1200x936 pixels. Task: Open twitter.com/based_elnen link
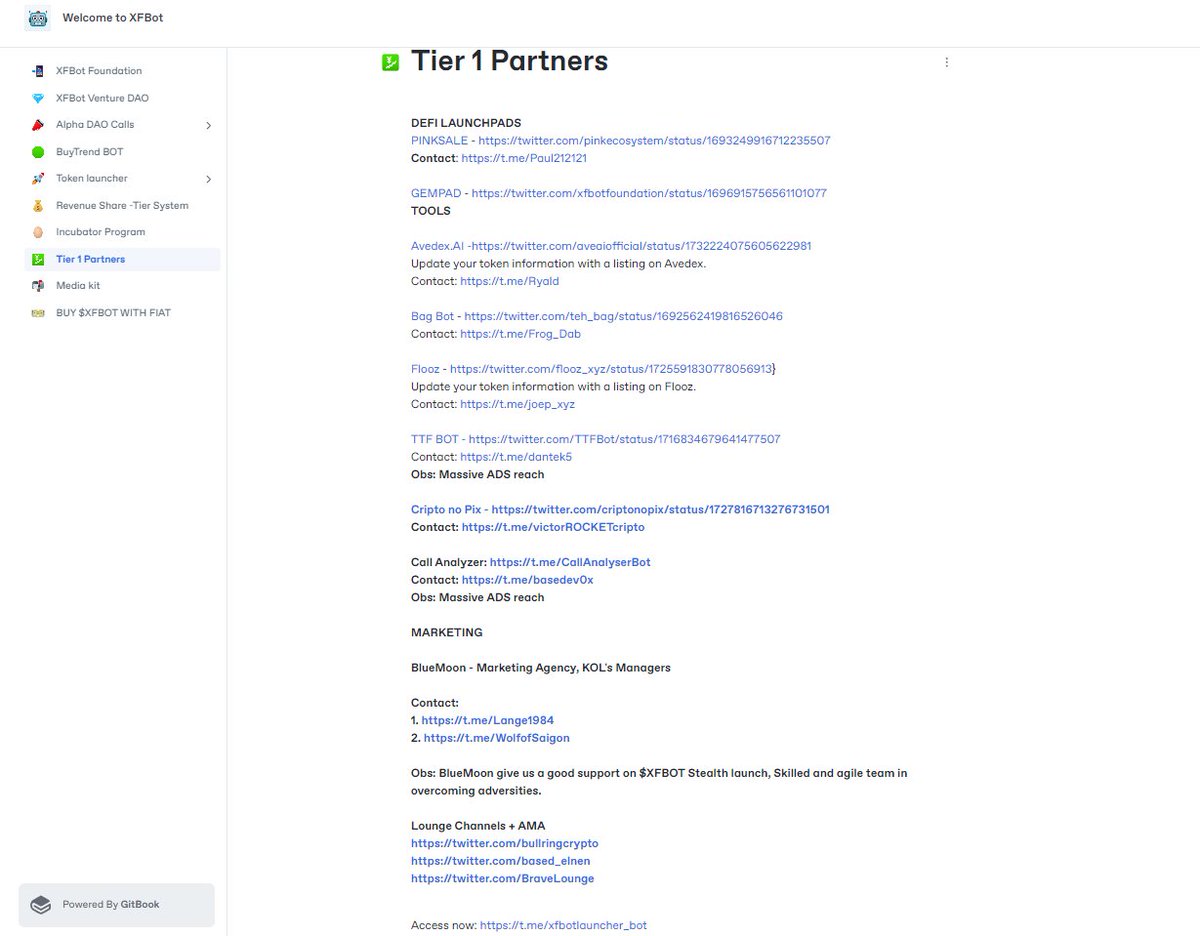click(x=500, y=861)
